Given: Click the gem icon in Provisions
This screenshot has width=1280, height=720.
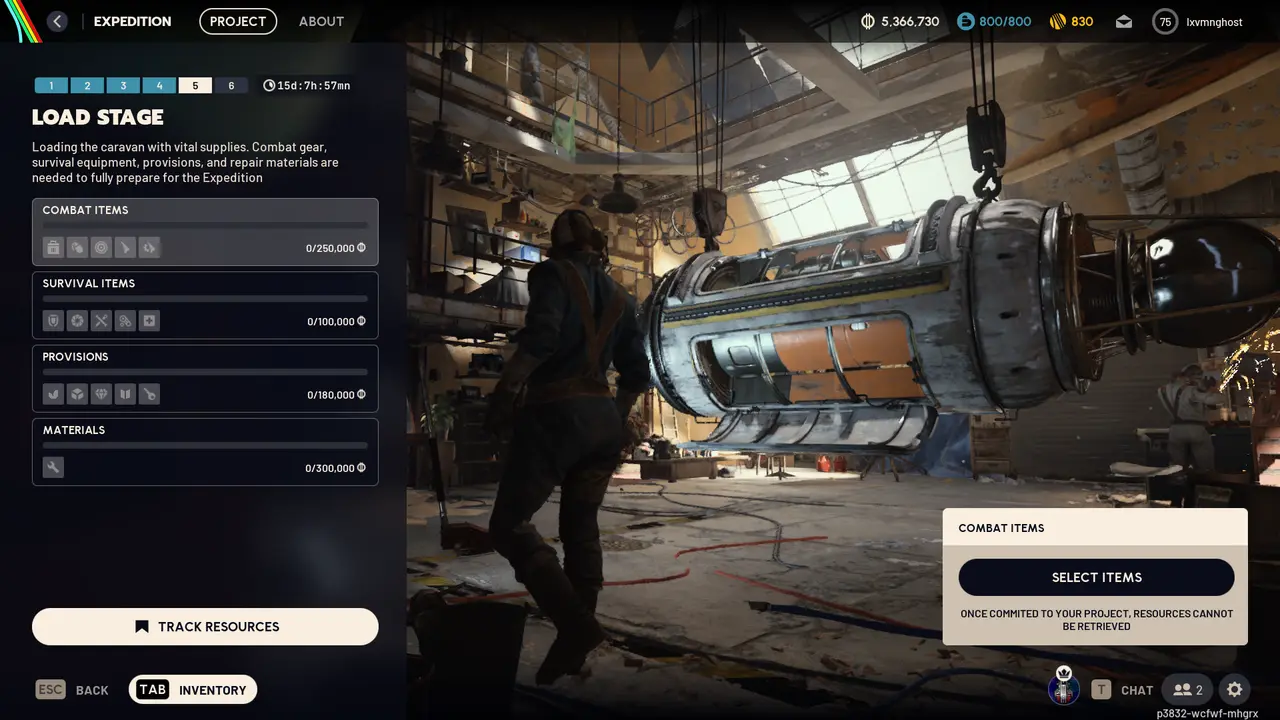Looking at the screenshot, I should coord(101,394).
